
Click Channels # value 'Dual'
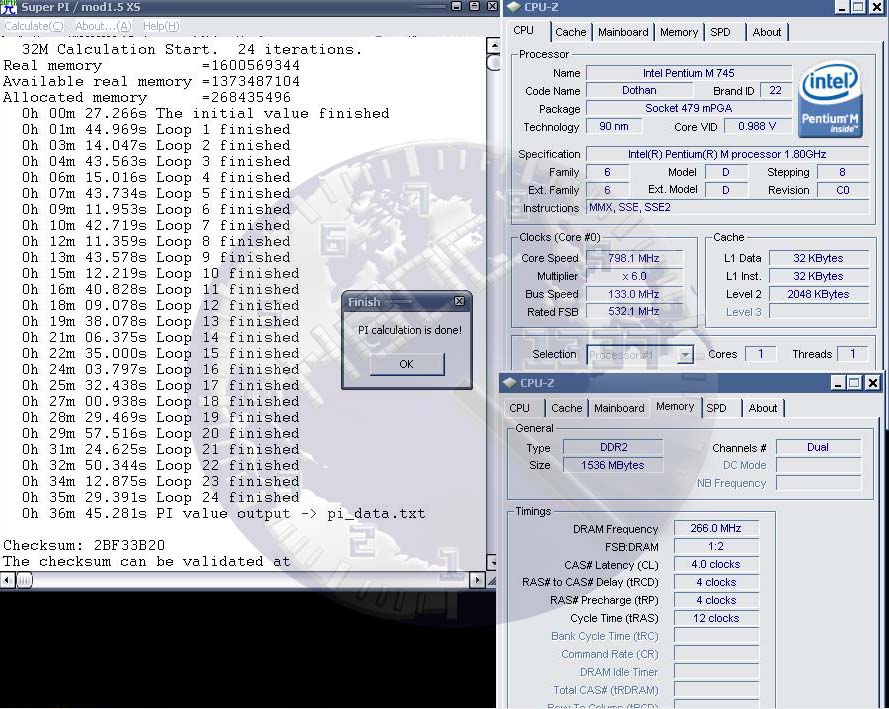pyautogui.click(x=818, y=447)
